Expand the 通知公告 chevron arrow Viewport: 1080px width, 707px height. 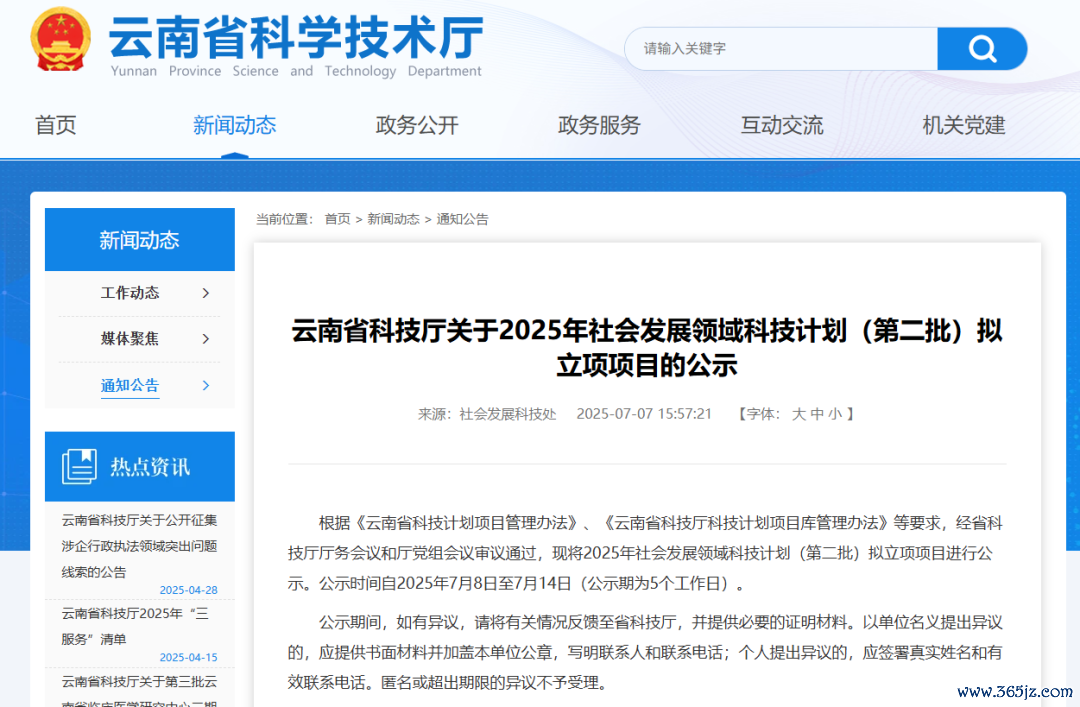(205, 385)
